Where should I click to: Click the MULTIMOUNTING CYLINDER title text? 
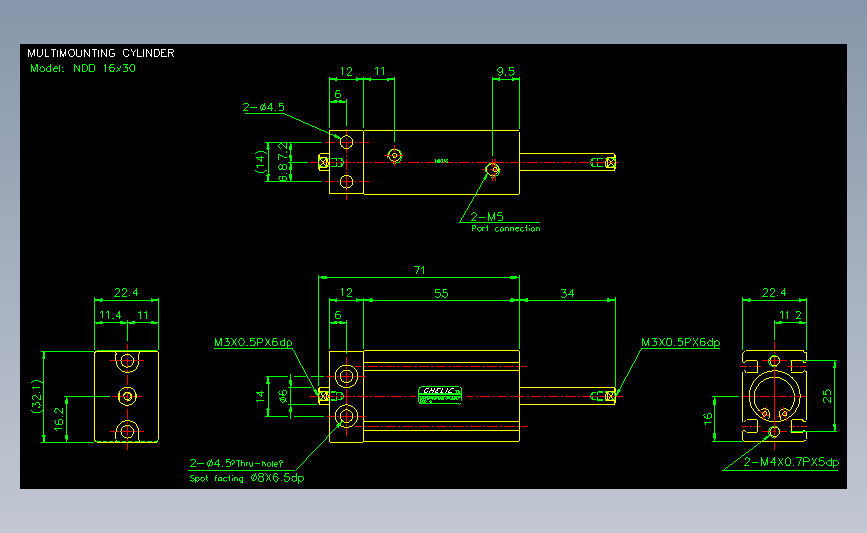101,53
